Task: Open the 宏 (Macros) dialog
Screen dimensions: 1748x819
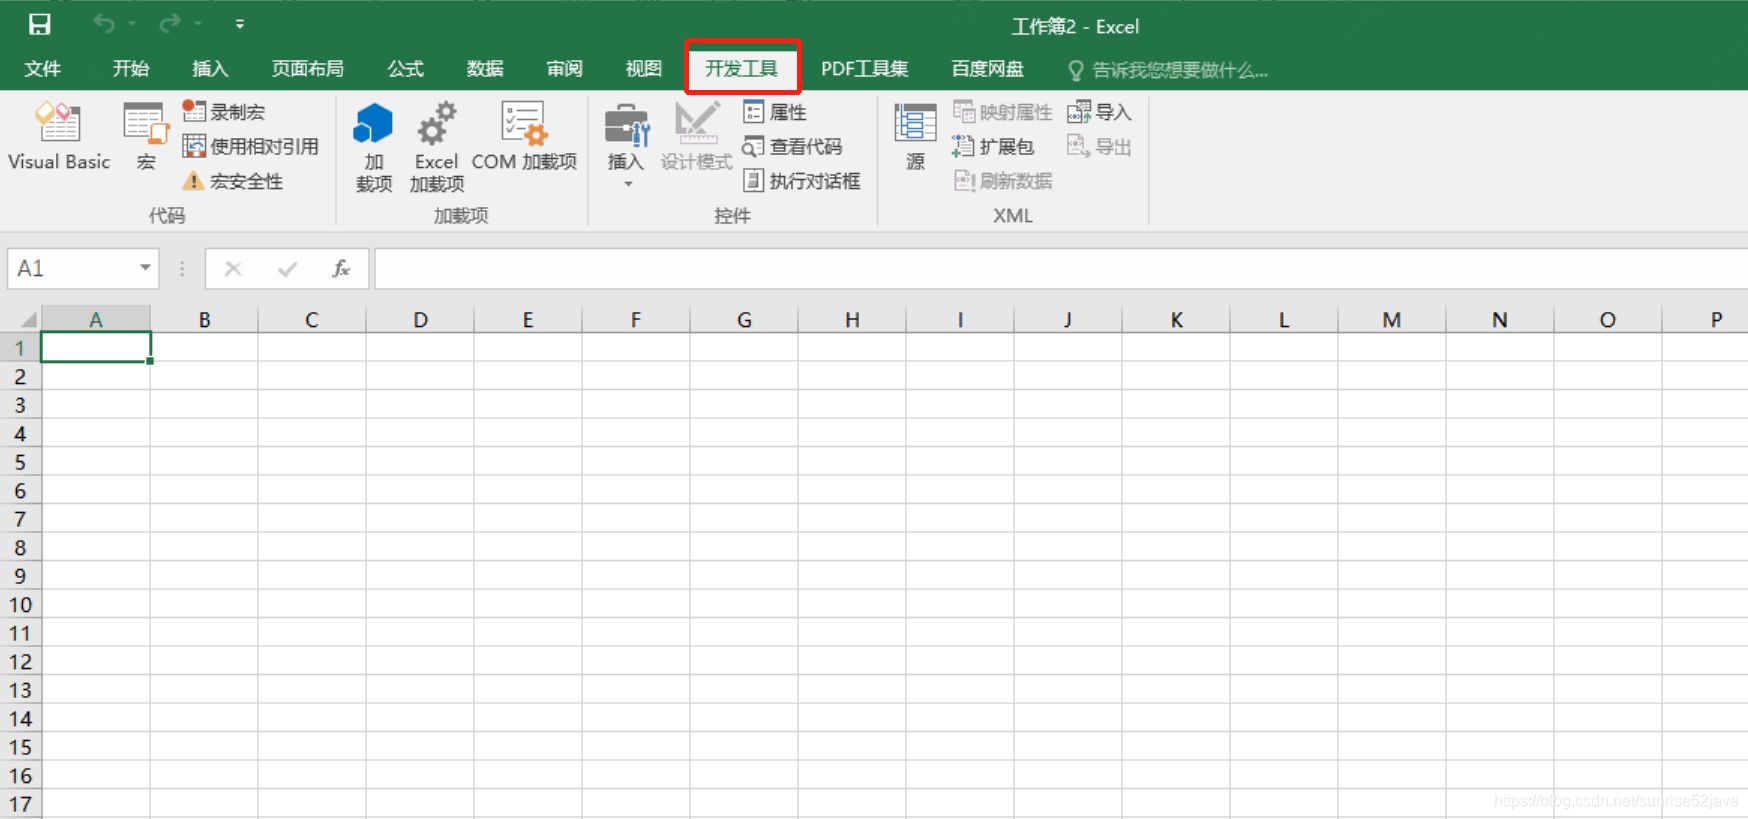Action: click(x=146, y=137)
